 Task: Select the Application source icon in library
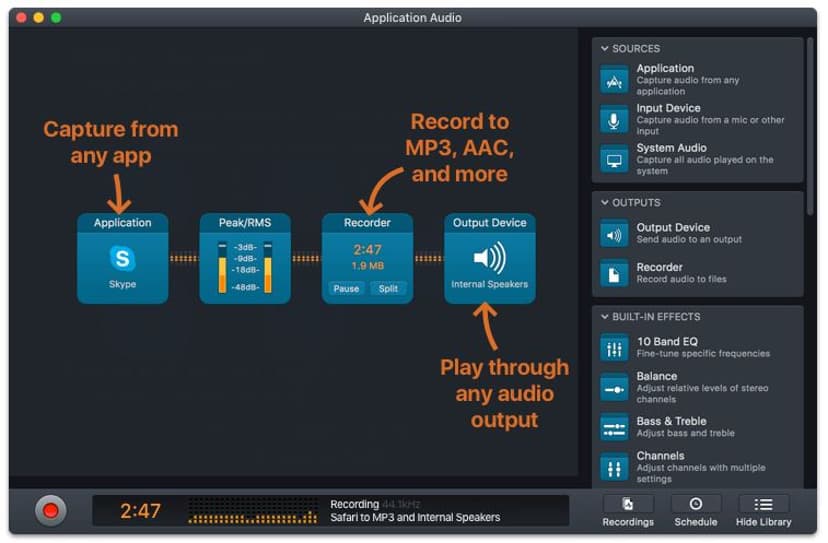614,80
